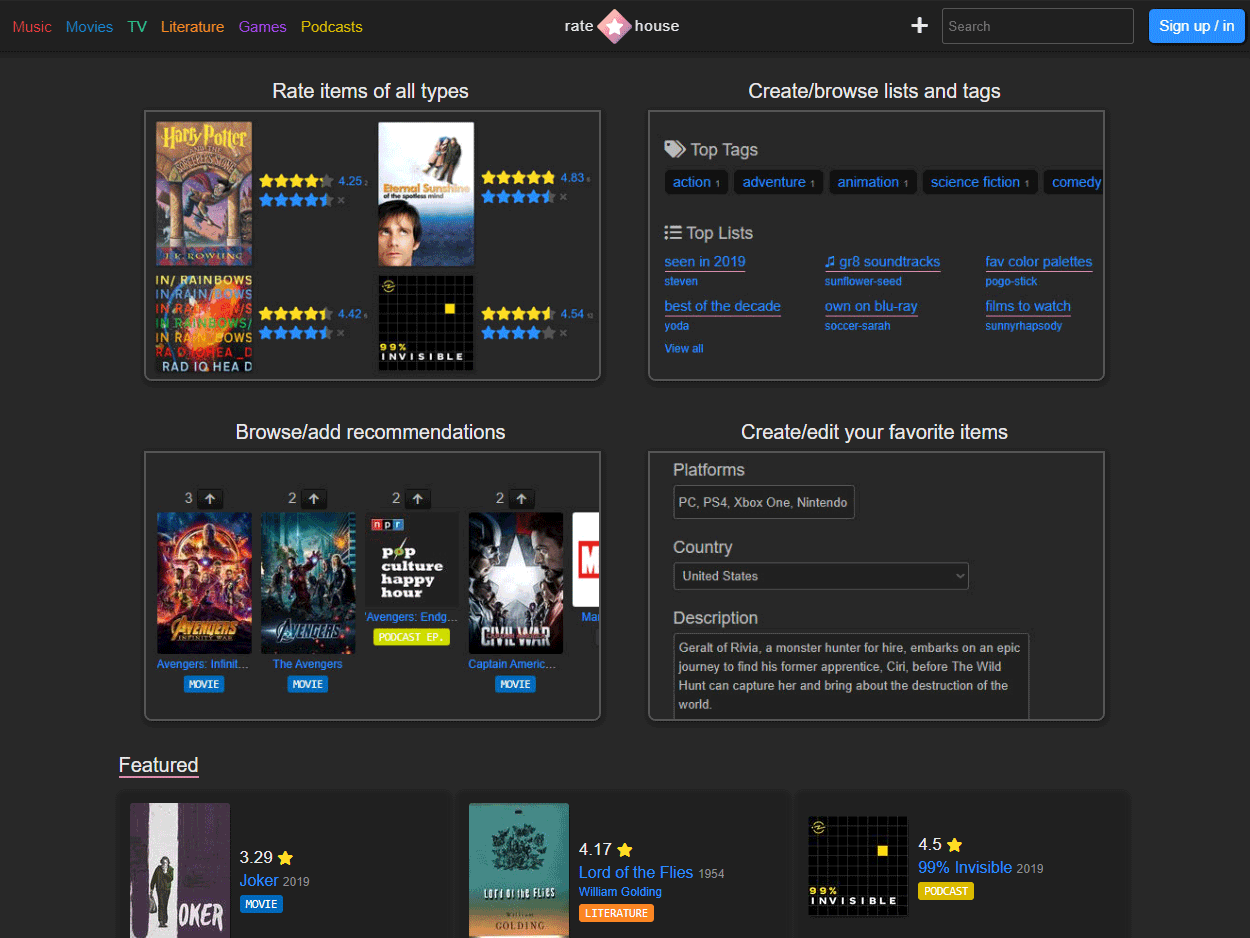Open the Podcasts section
Viewport: 1250px width, 938px height.
(x=332, y=27)
